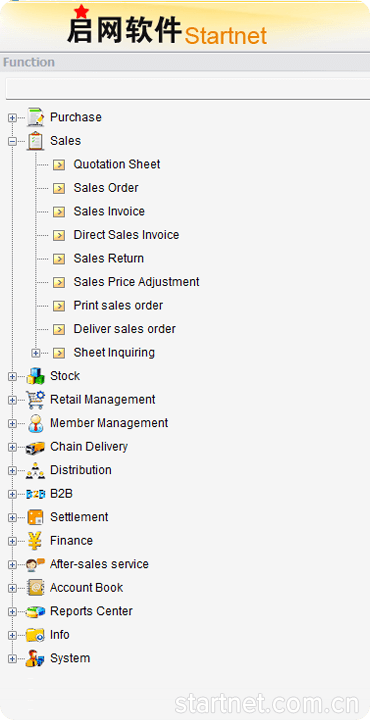Image resolution: width=370 pixels, height=720 pixels.
Task: Expand the Distribution tree node
Action: tap(12, 471)
